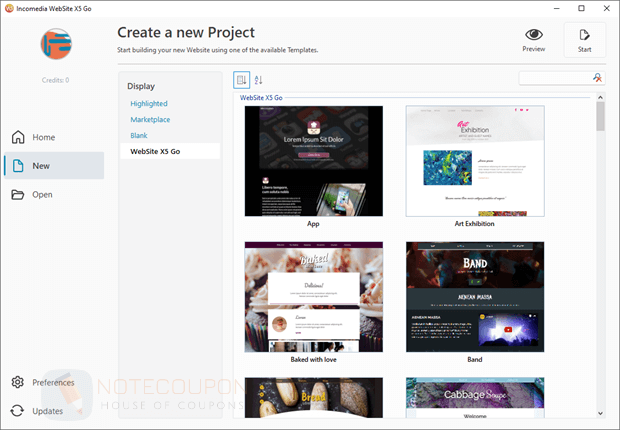This screenshot has width=620, height=430.
Task: Click the Preview eye icon
Action: pos(534,35)
